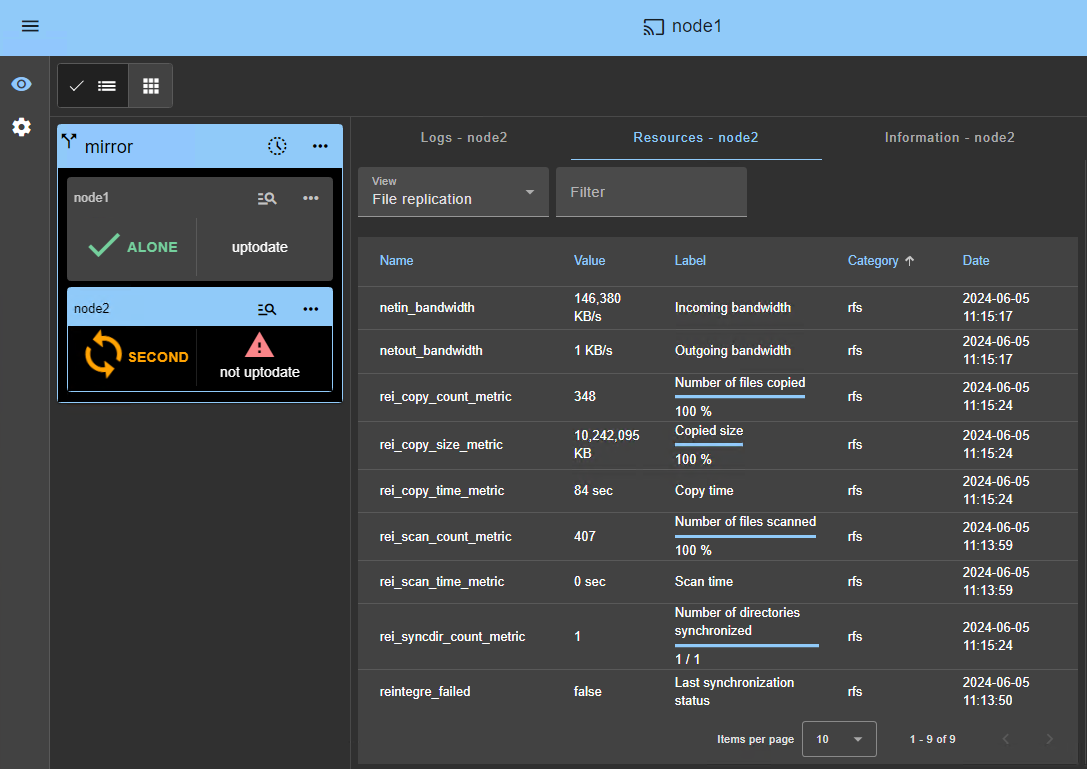Open node1 details search icon
Image resolution: width=1087 pixels, height=769 pixels.
click(x=267, y=198)
